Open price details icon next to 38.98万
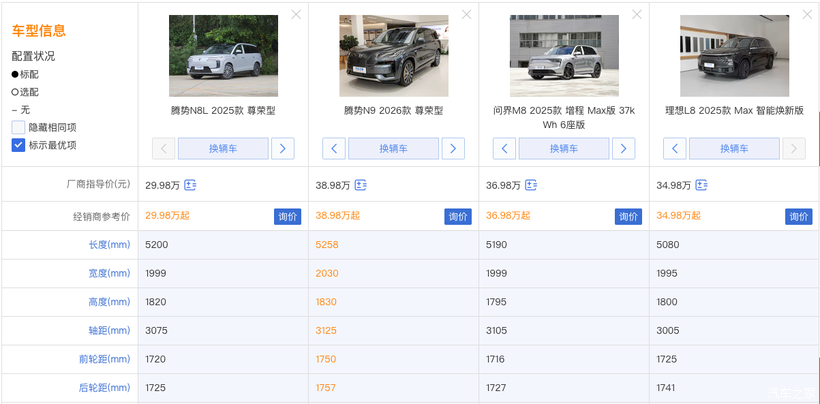The image size is (820, 404). coord(360,185)
